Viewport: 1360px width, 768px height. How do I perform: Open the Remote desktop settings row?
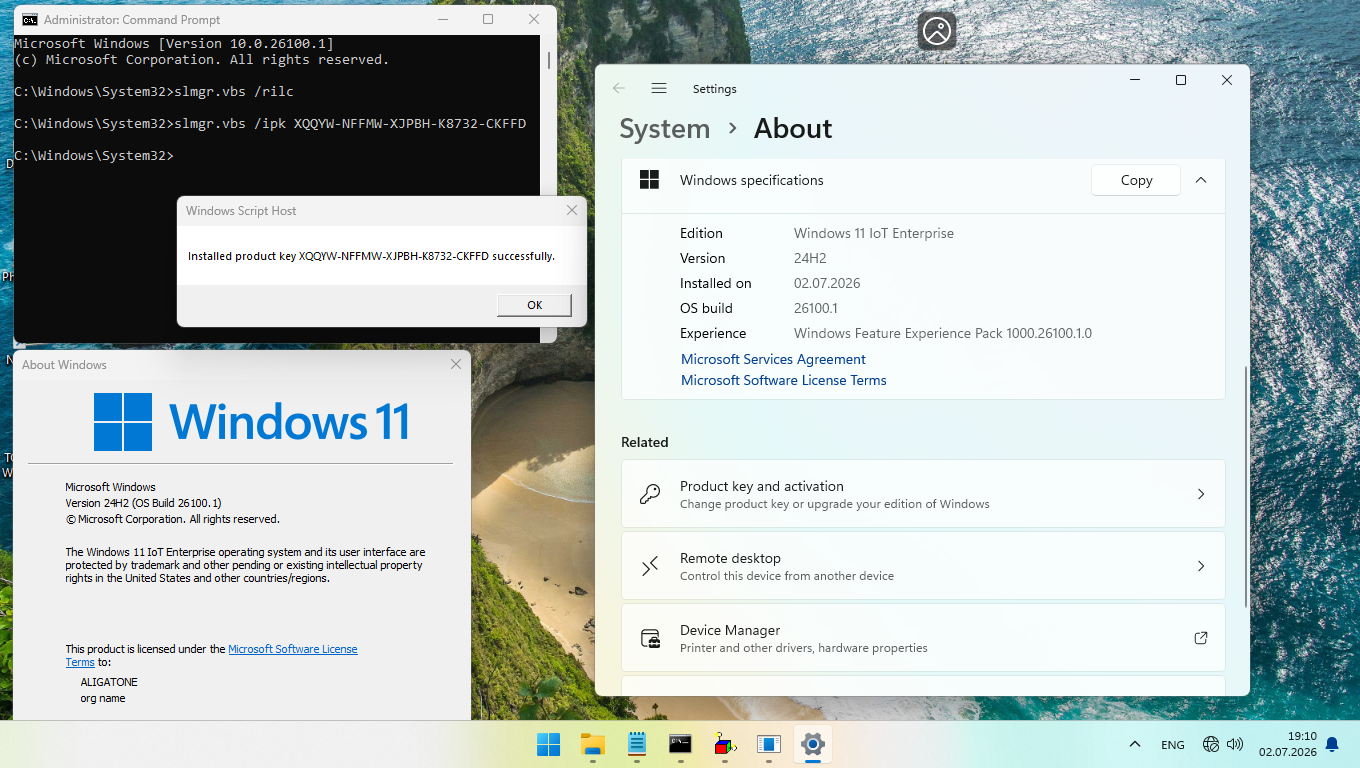[x=923, y=566]
